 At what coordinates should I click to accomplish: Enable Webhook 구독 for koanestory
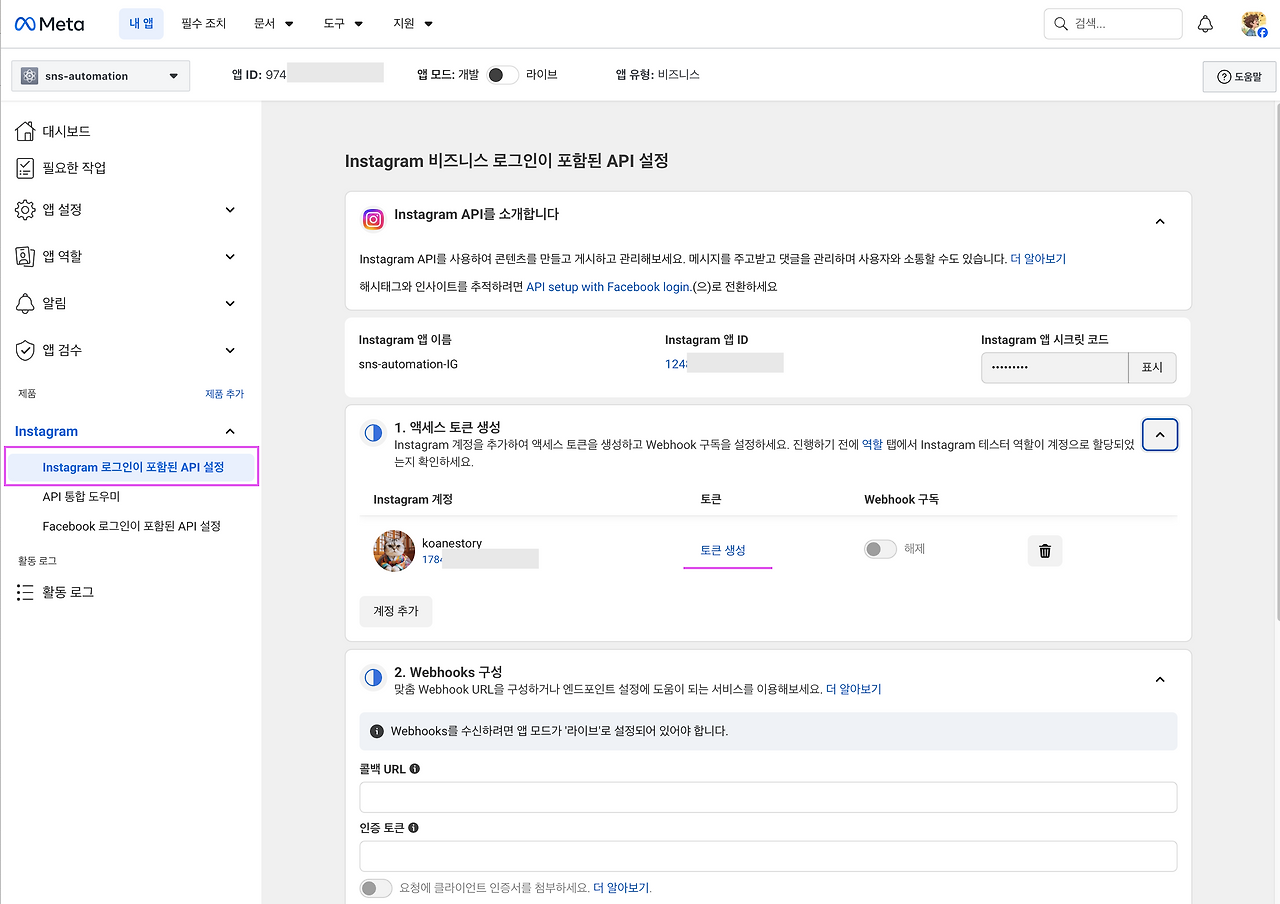point(880,549)
